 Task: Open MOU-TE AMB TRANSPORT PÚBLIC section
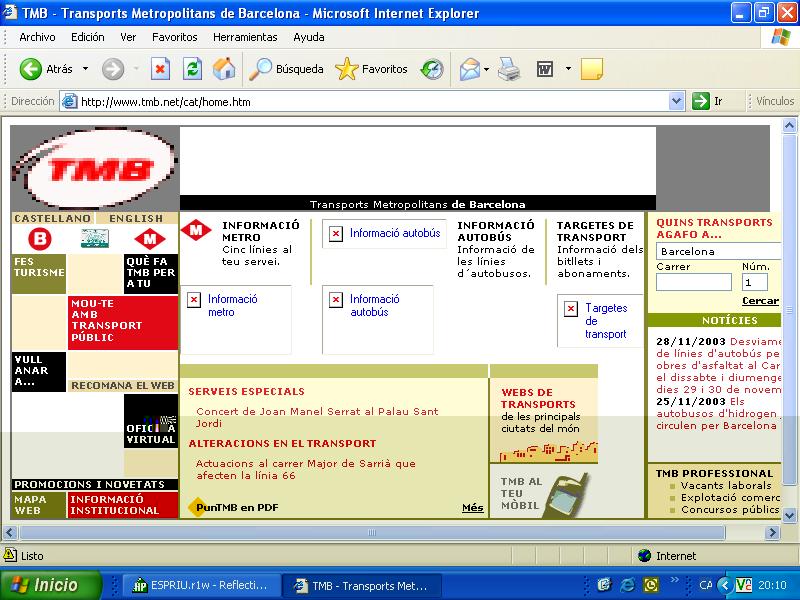[122, 322]
